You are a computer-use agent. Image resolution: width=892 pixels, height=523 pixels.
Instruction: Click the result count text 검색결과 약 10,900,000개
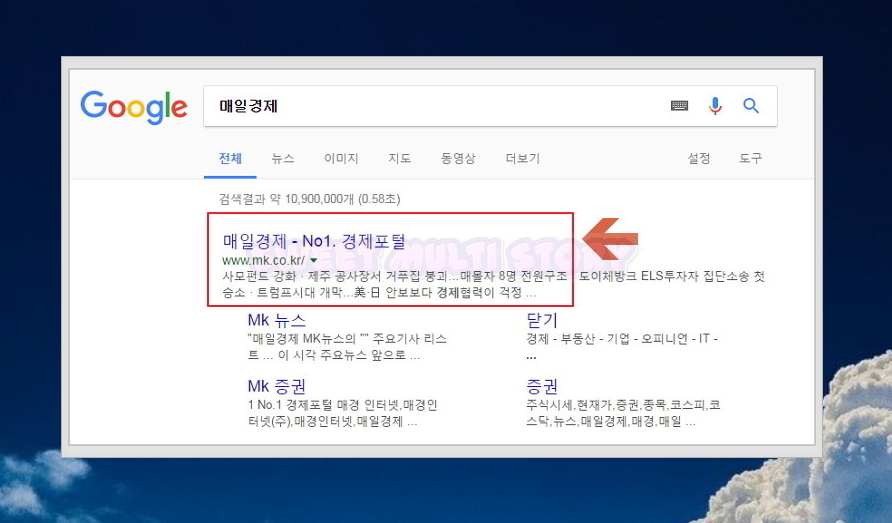(x=309, y=199)
